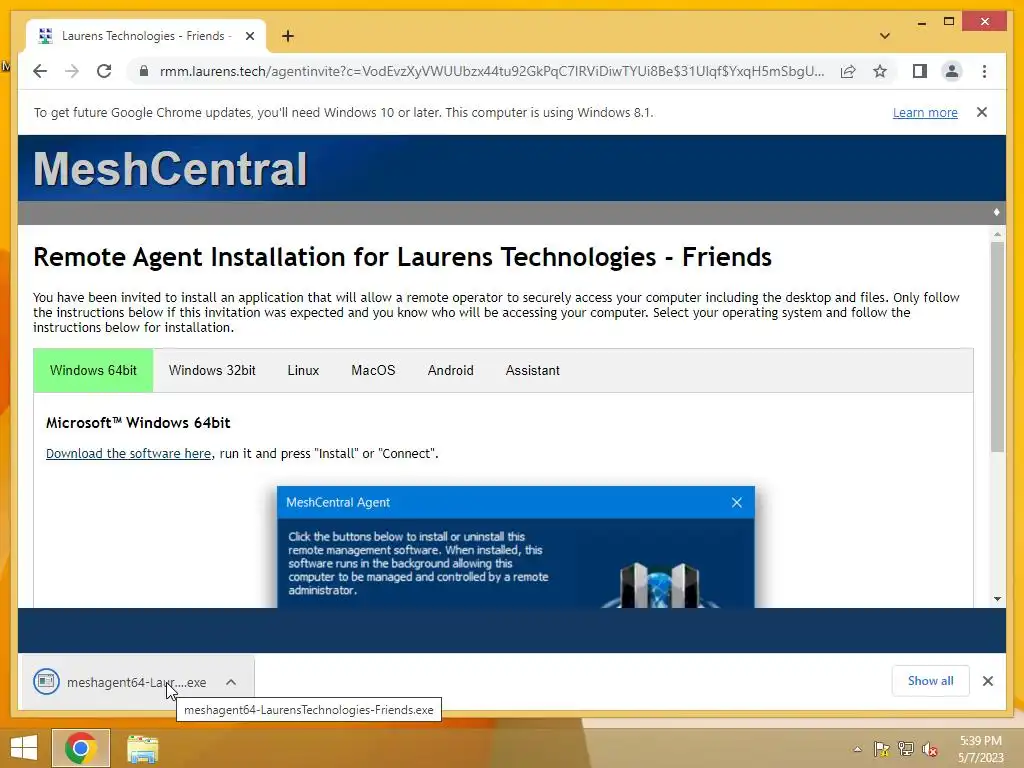Click the Microsoft Windows 64bit heading
Screen dimensions: 1024x768
point(138,423)
